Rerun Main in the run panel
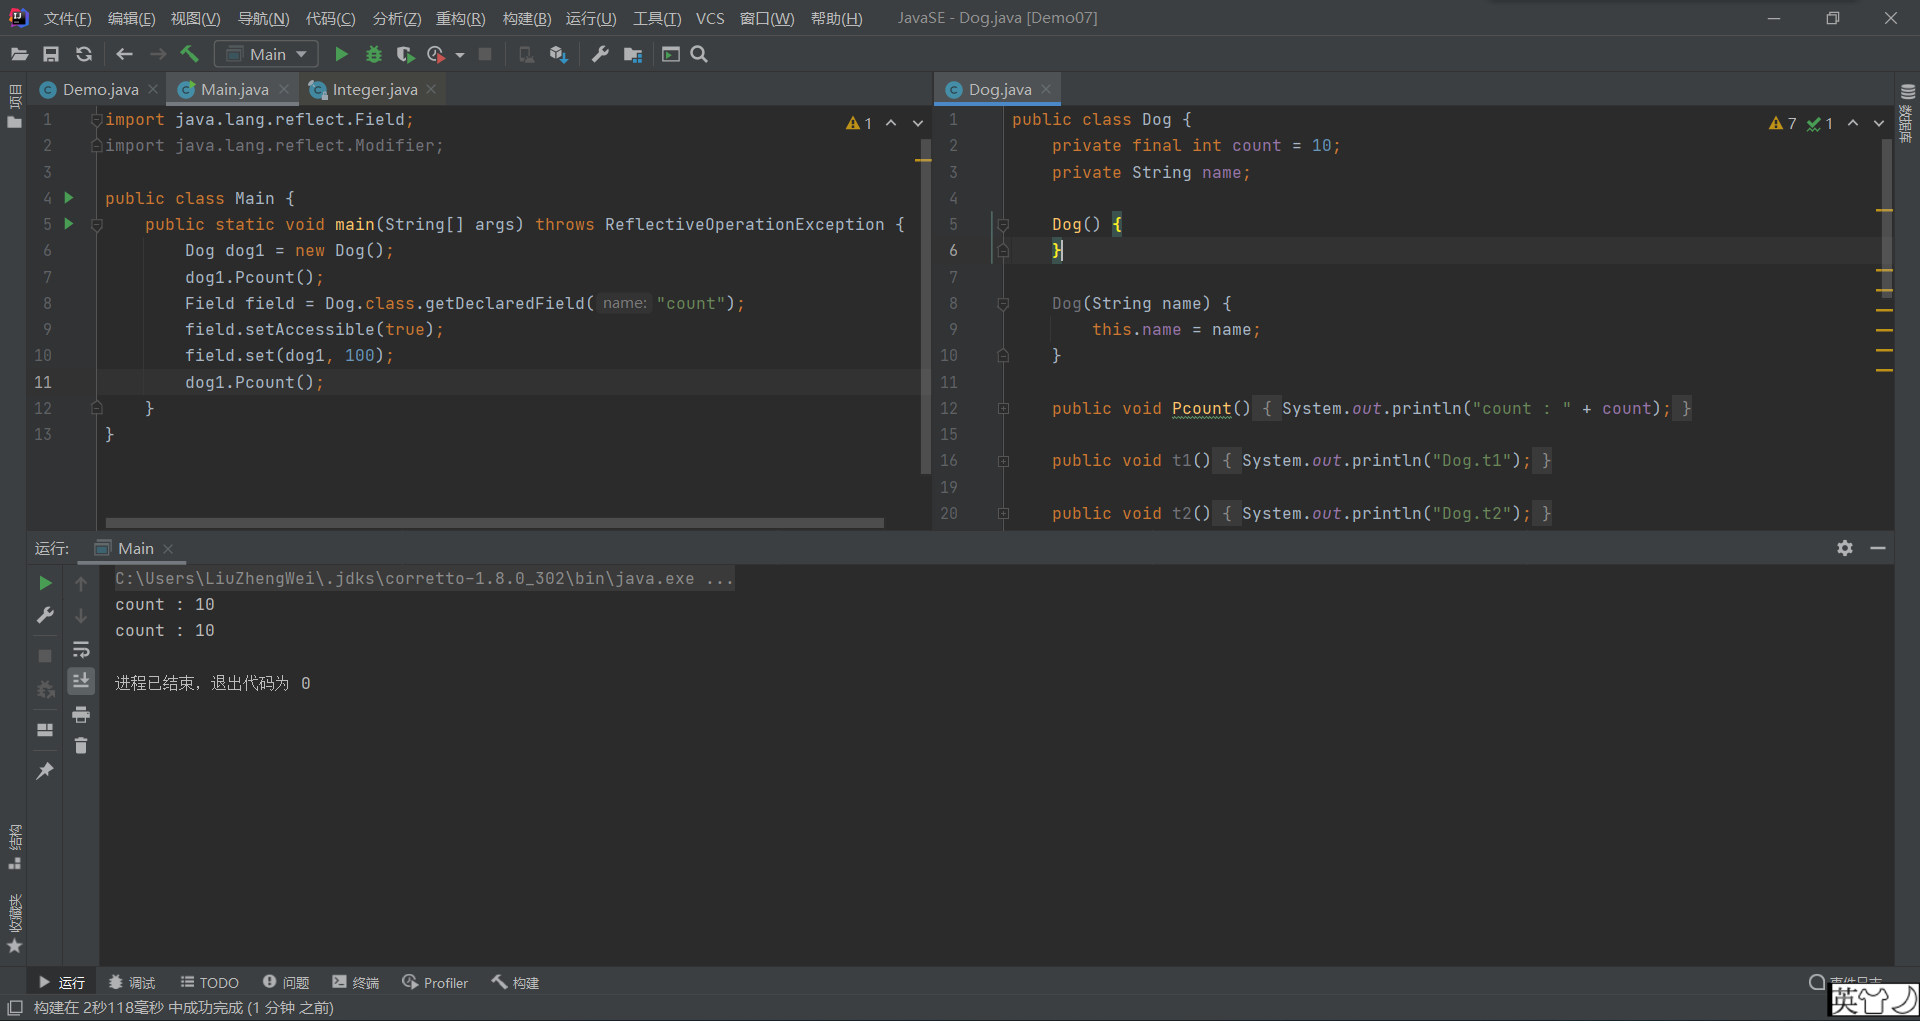 (x=45, y=583)
